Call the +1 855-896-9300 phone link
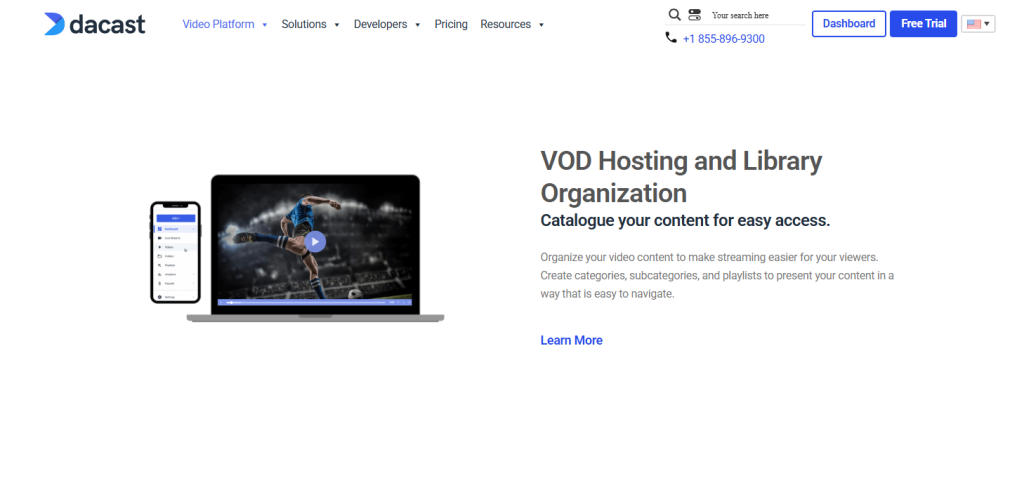 click(x=724, y=39)
